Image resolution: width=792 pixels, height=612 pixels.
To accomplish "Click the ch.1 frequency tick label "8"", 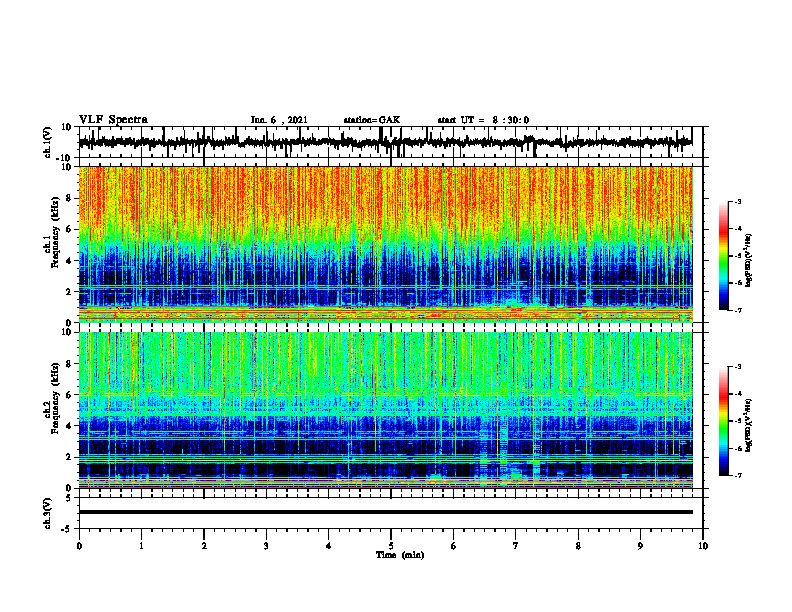I will (x=69, y=198).
